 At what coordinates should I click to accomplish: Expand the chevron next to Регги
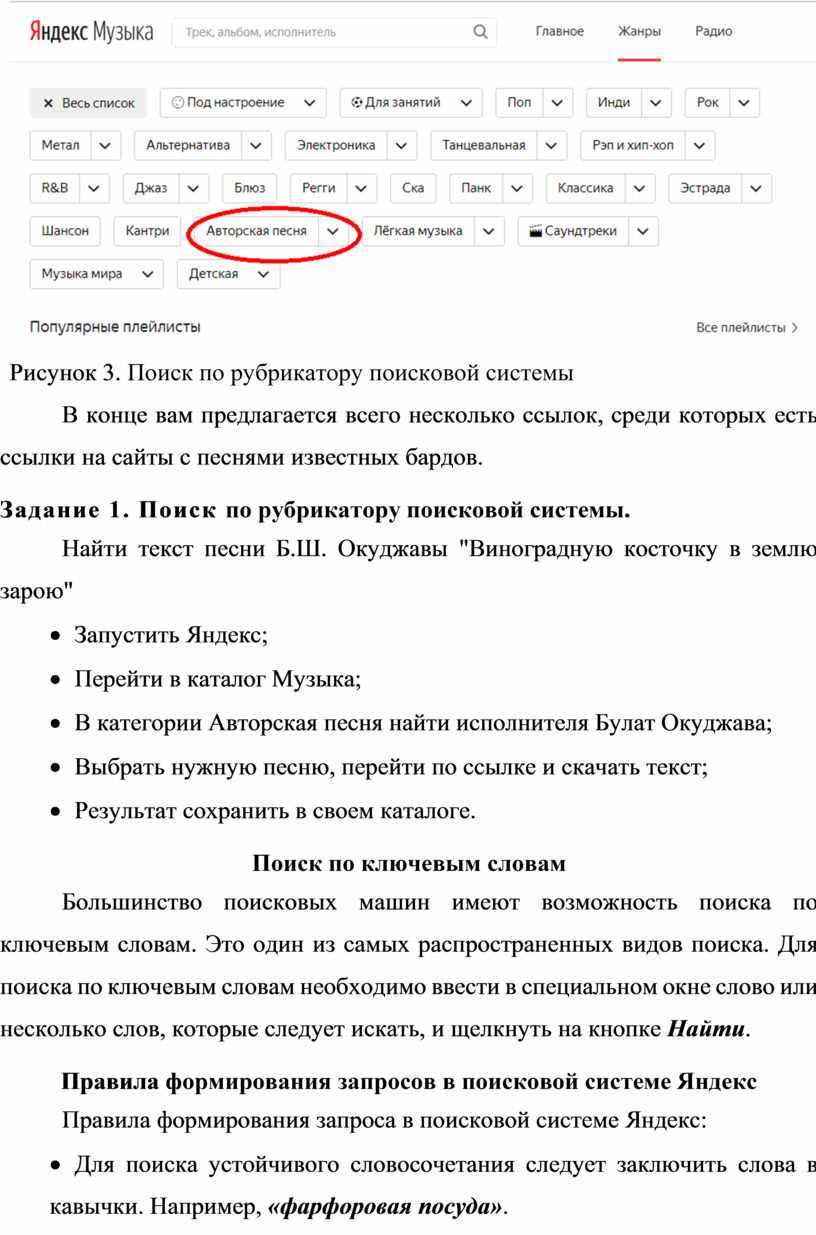click(362, 188)
